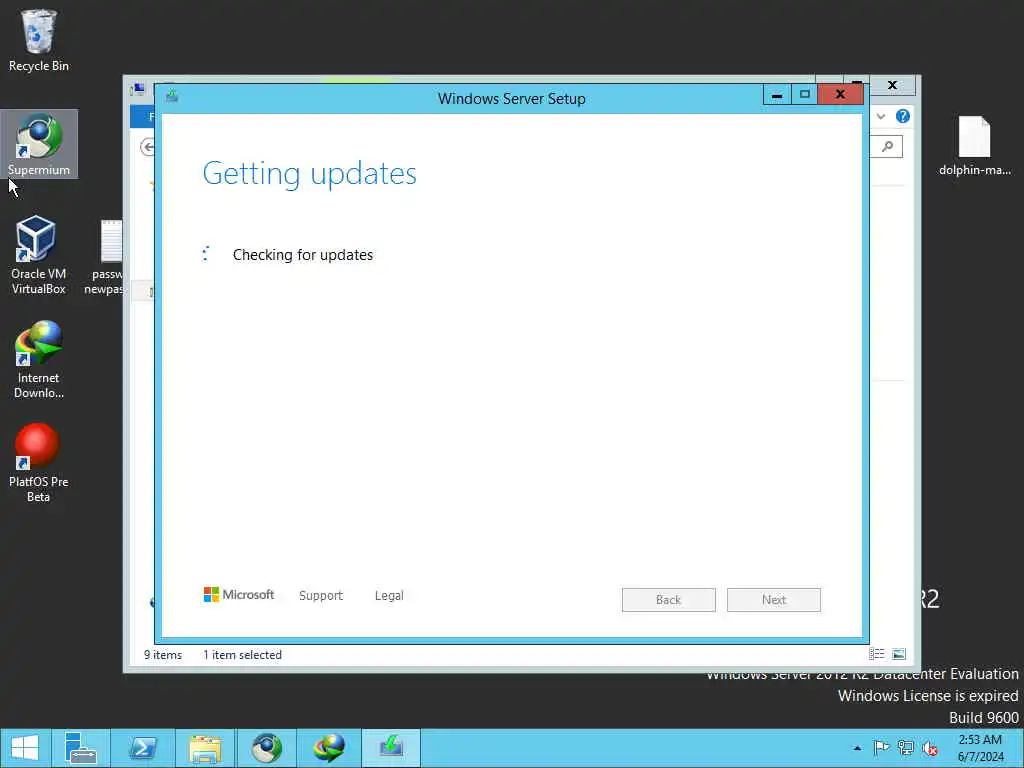The width and height of the screenshot is (1024, 768).
Task: Select the Internet Download Manager desktop shortcut
Action: (x=39, y=359)
